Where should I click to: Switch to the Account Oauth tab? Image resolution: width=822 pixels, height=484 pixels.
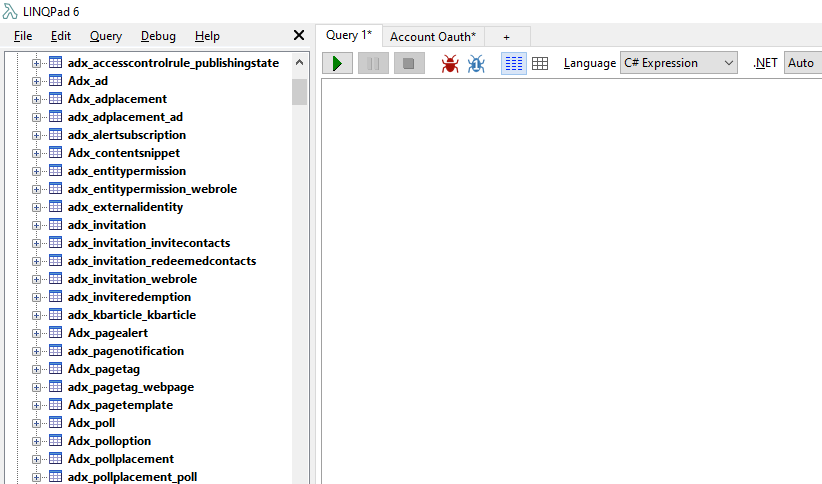tap(433, 37)
